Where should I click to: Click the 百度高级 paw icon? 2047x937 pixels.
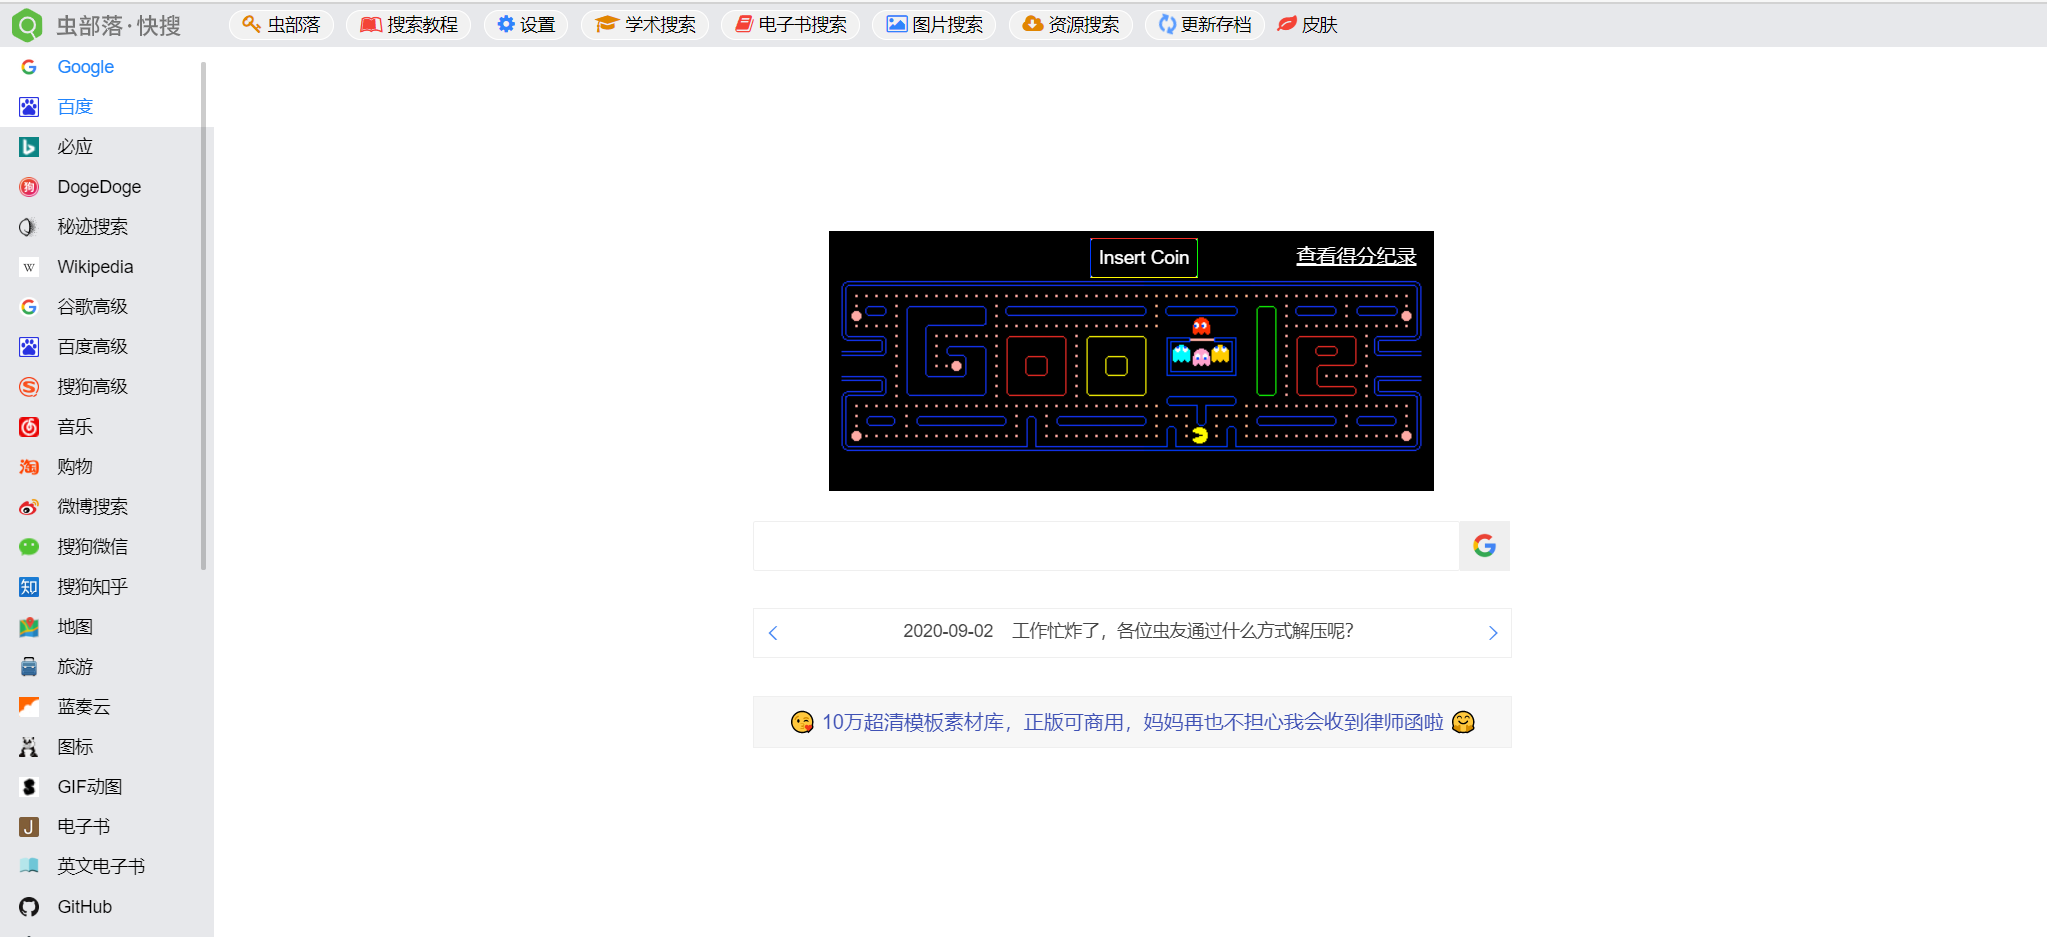click(x=29, y=347)
